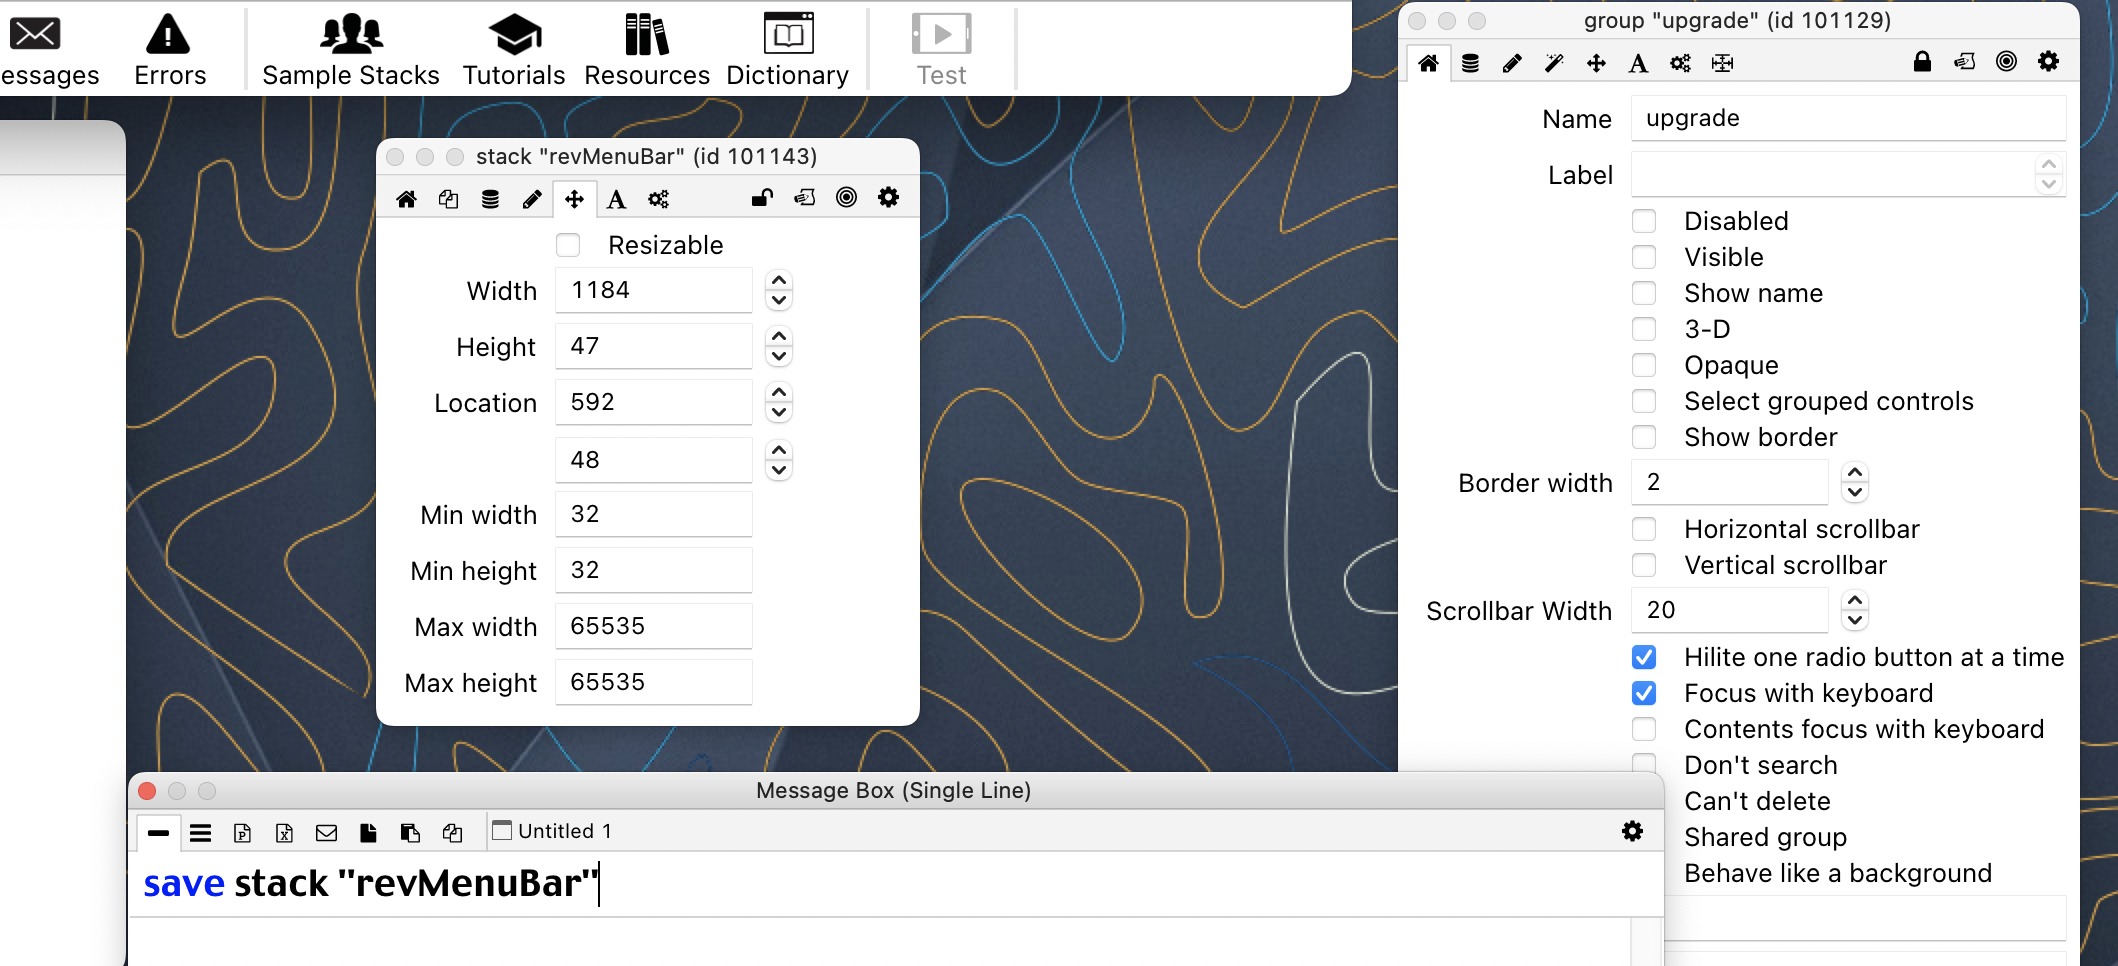Open the Dictionary toolbar item
The height and width of the screenshot is (966, 2118).
click(x=788, y=50)
